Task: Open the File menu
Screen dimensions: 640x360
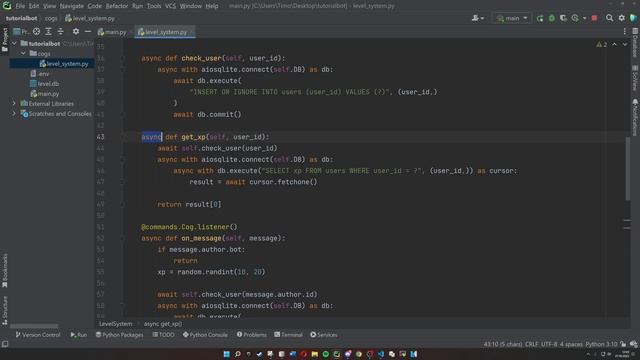Action: point(20,6)
